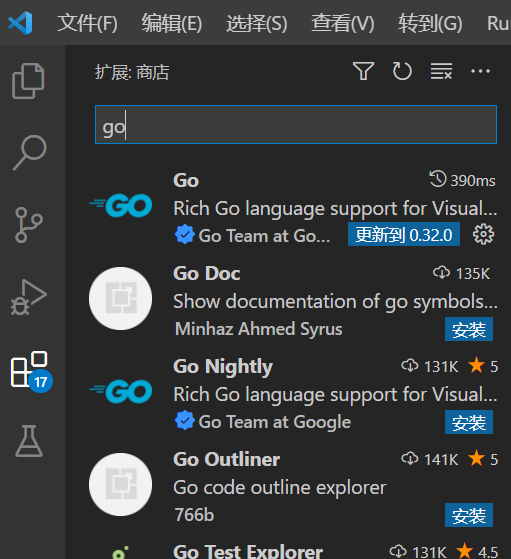Click the 扩展: 商店 panel title
511x559 pixels.
pyautogui.click(x=132, y=72)
